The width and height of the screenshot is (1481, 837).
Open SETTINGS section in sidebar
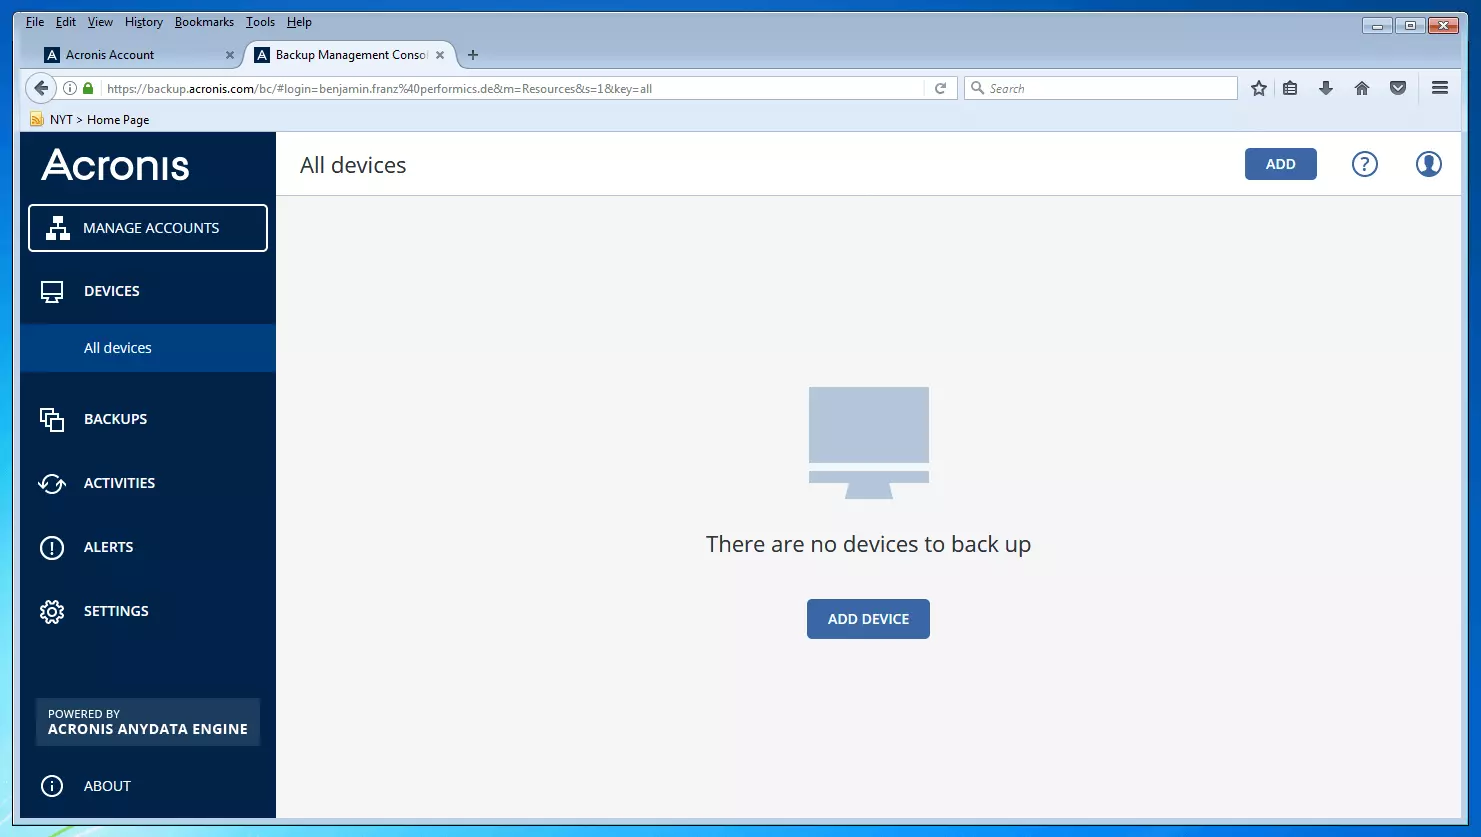(148, 611)
